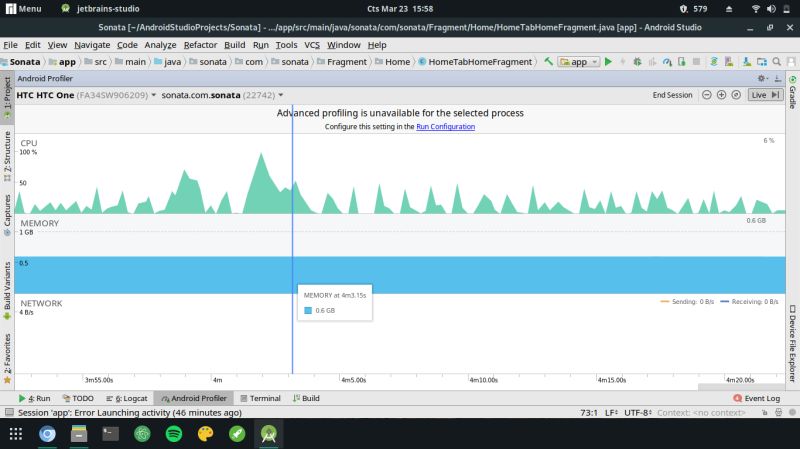
Task: Click the LF line separator status entry
Action: coord(611,412)
